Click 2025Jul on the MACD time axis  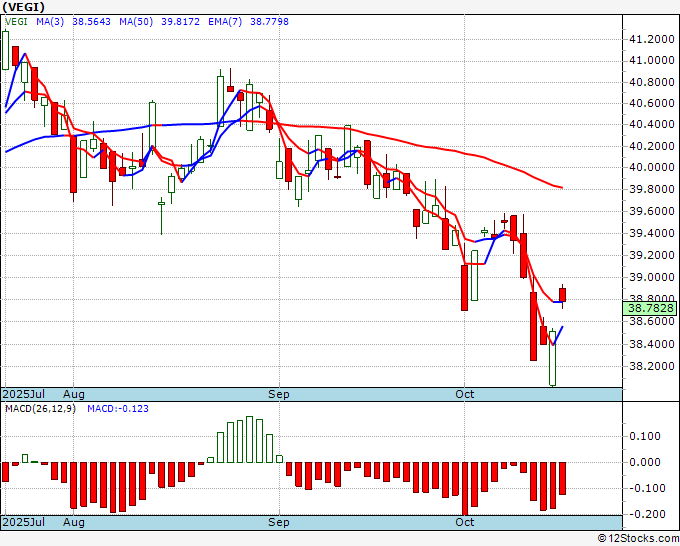(x=23, y=522)
